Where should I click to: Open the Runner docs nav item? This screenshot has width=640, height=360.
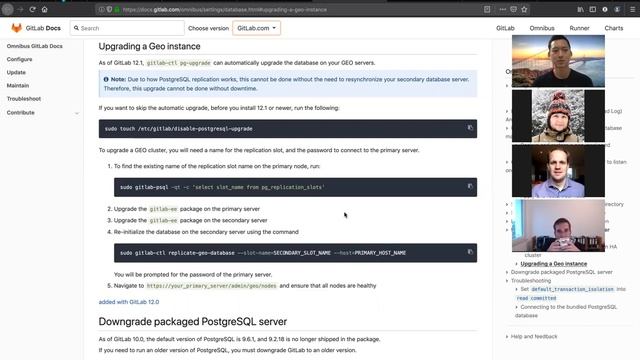tap(579, 28)
